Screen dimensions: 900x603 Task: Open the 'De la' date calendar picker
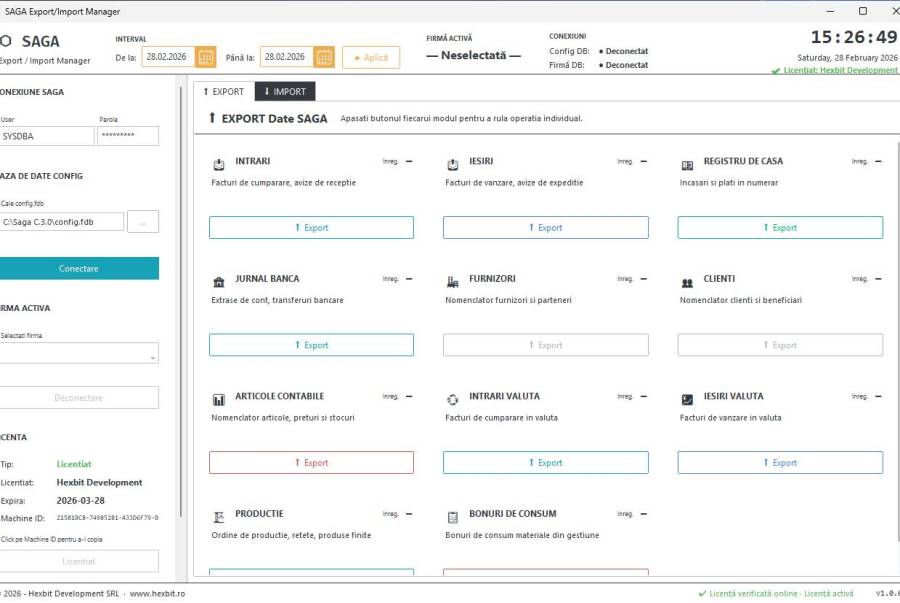[206, 57]
